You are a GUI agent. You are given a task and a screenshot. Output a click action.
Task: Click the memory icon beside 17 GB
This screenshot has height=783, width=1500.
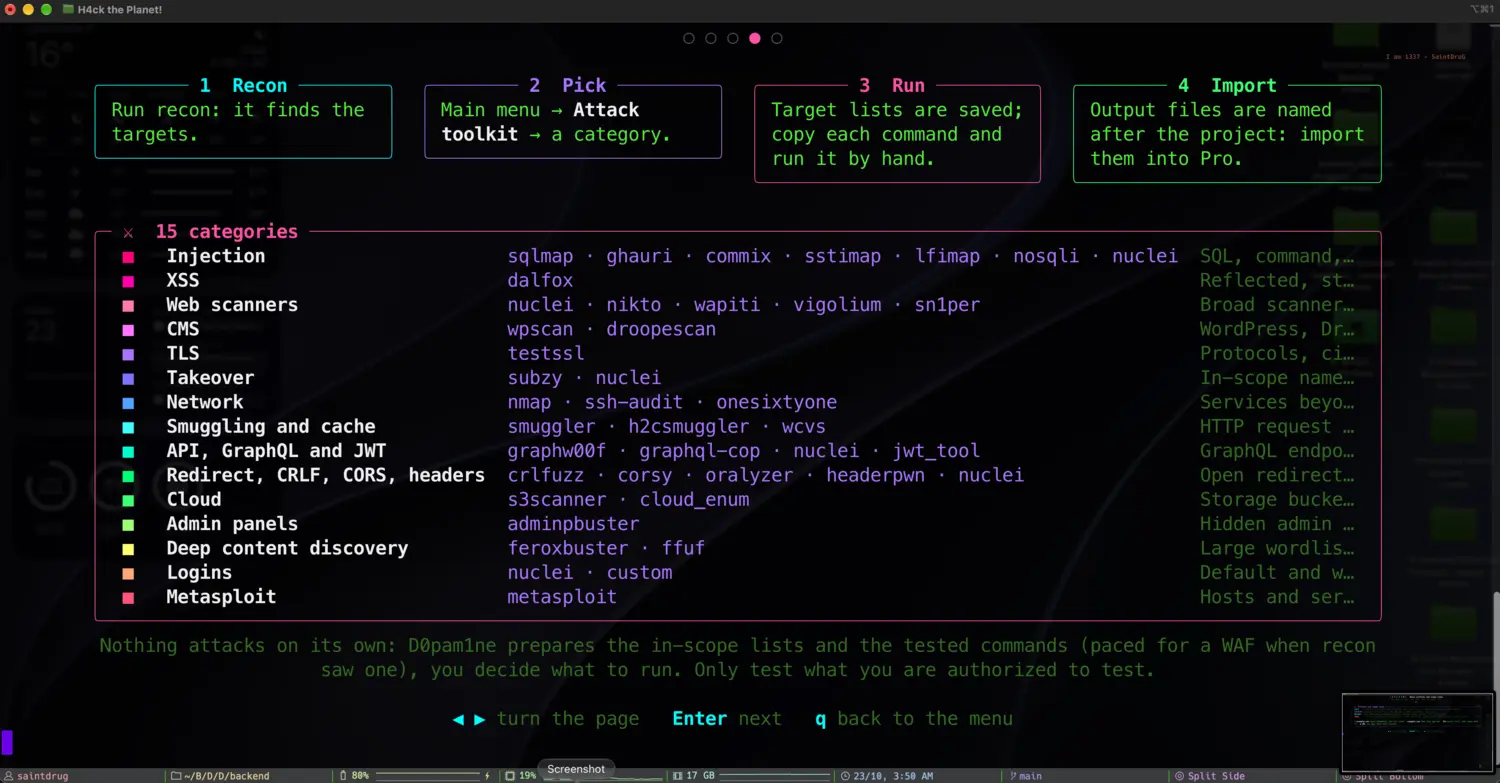click(677, 775)
